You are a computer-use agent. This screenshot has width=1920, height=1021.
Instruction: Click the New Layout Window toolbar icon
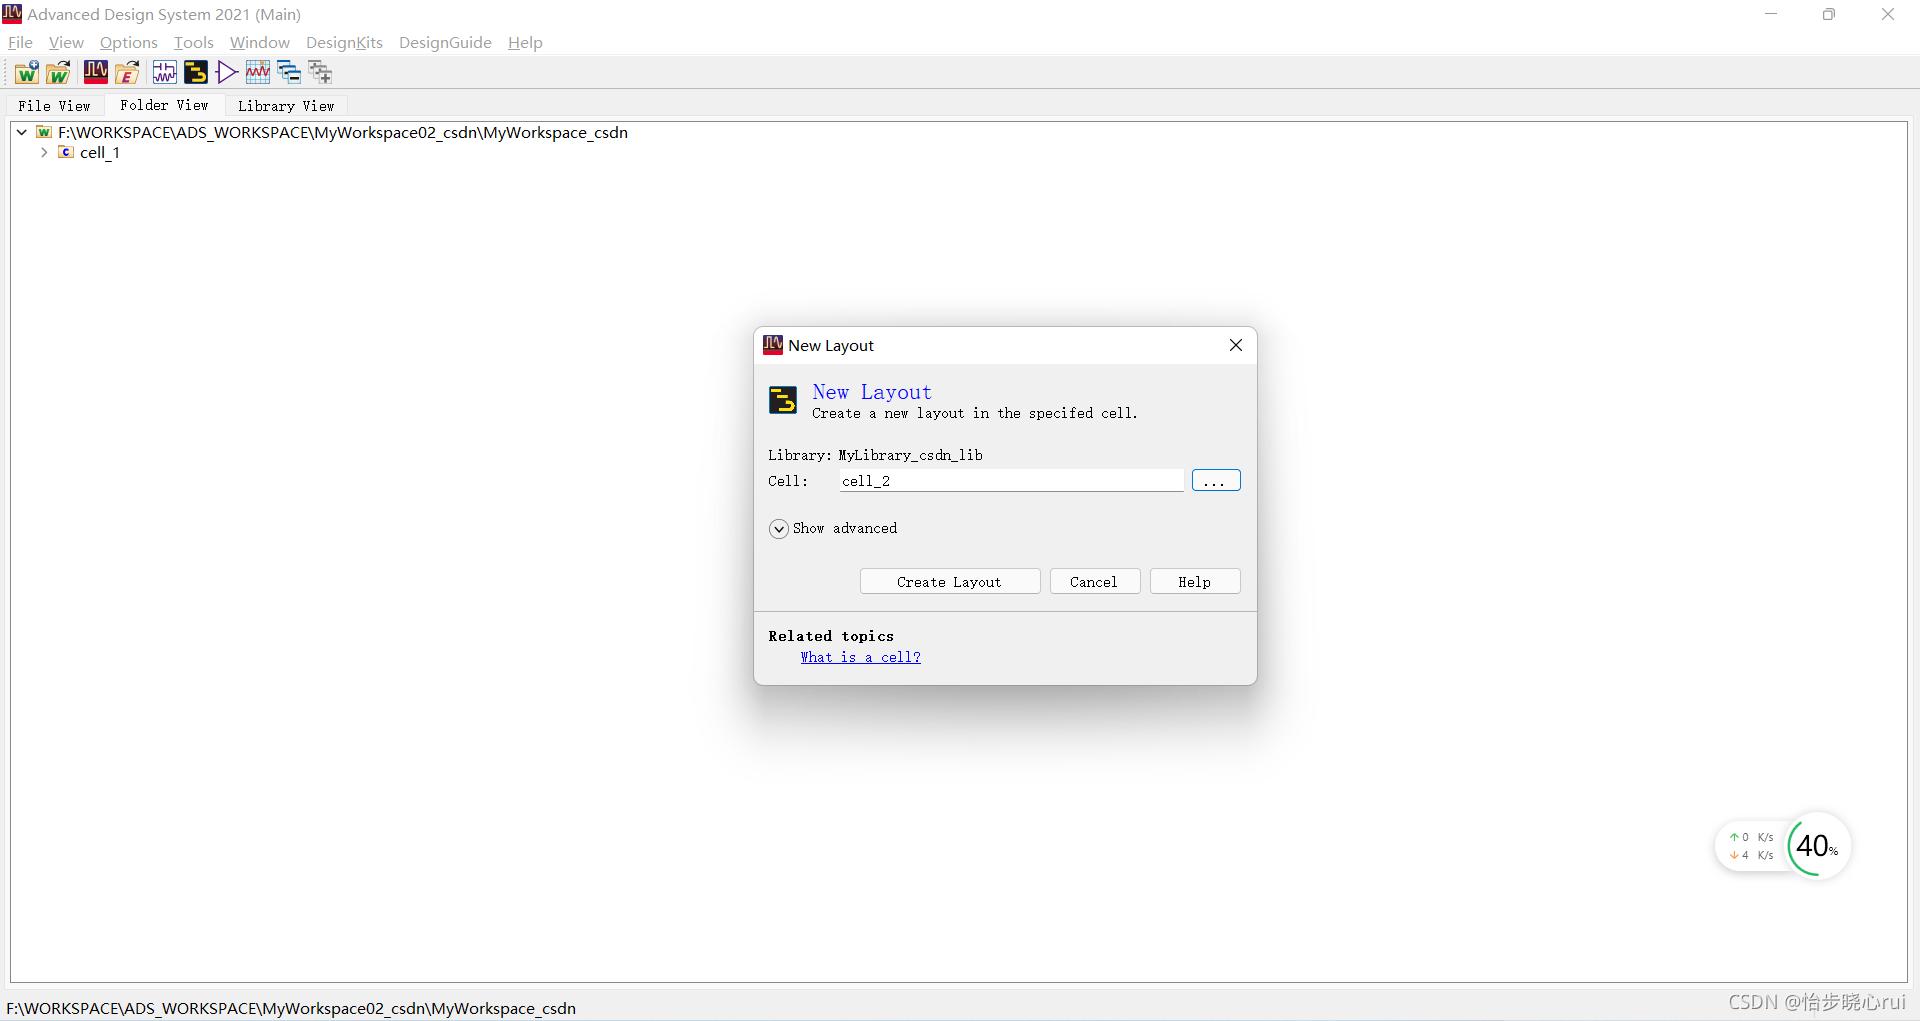point(196,72)
